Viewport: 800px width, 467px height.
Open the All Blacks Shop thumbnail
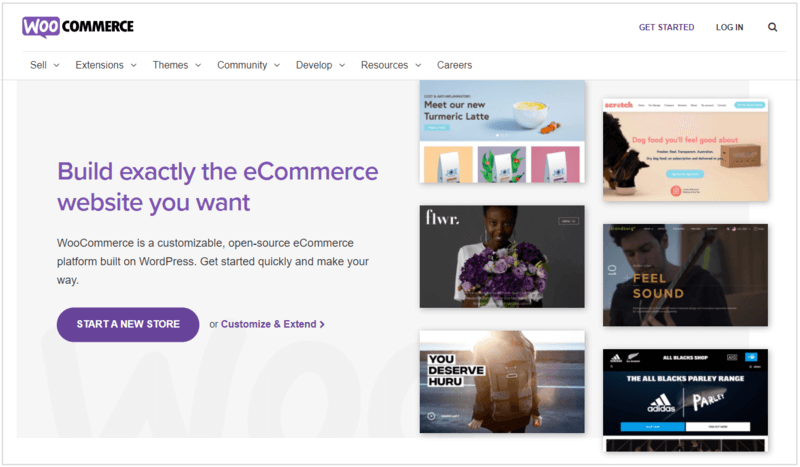click(685, 400)
